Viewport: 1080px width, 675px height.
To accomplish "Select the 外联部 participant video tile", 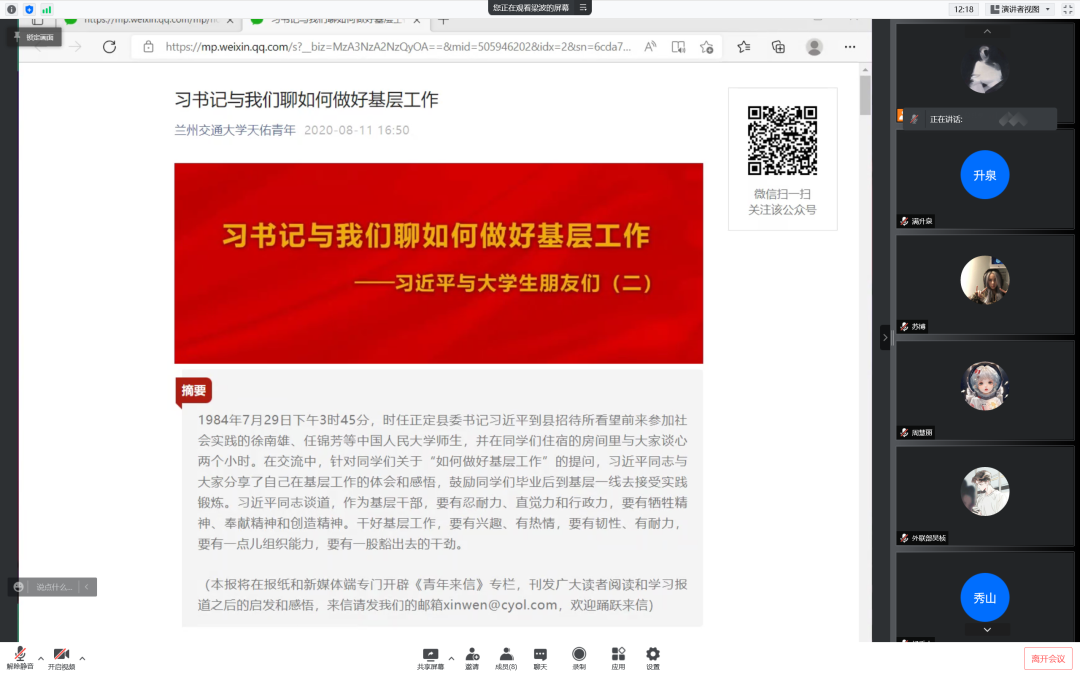I will tap(985, 496).
